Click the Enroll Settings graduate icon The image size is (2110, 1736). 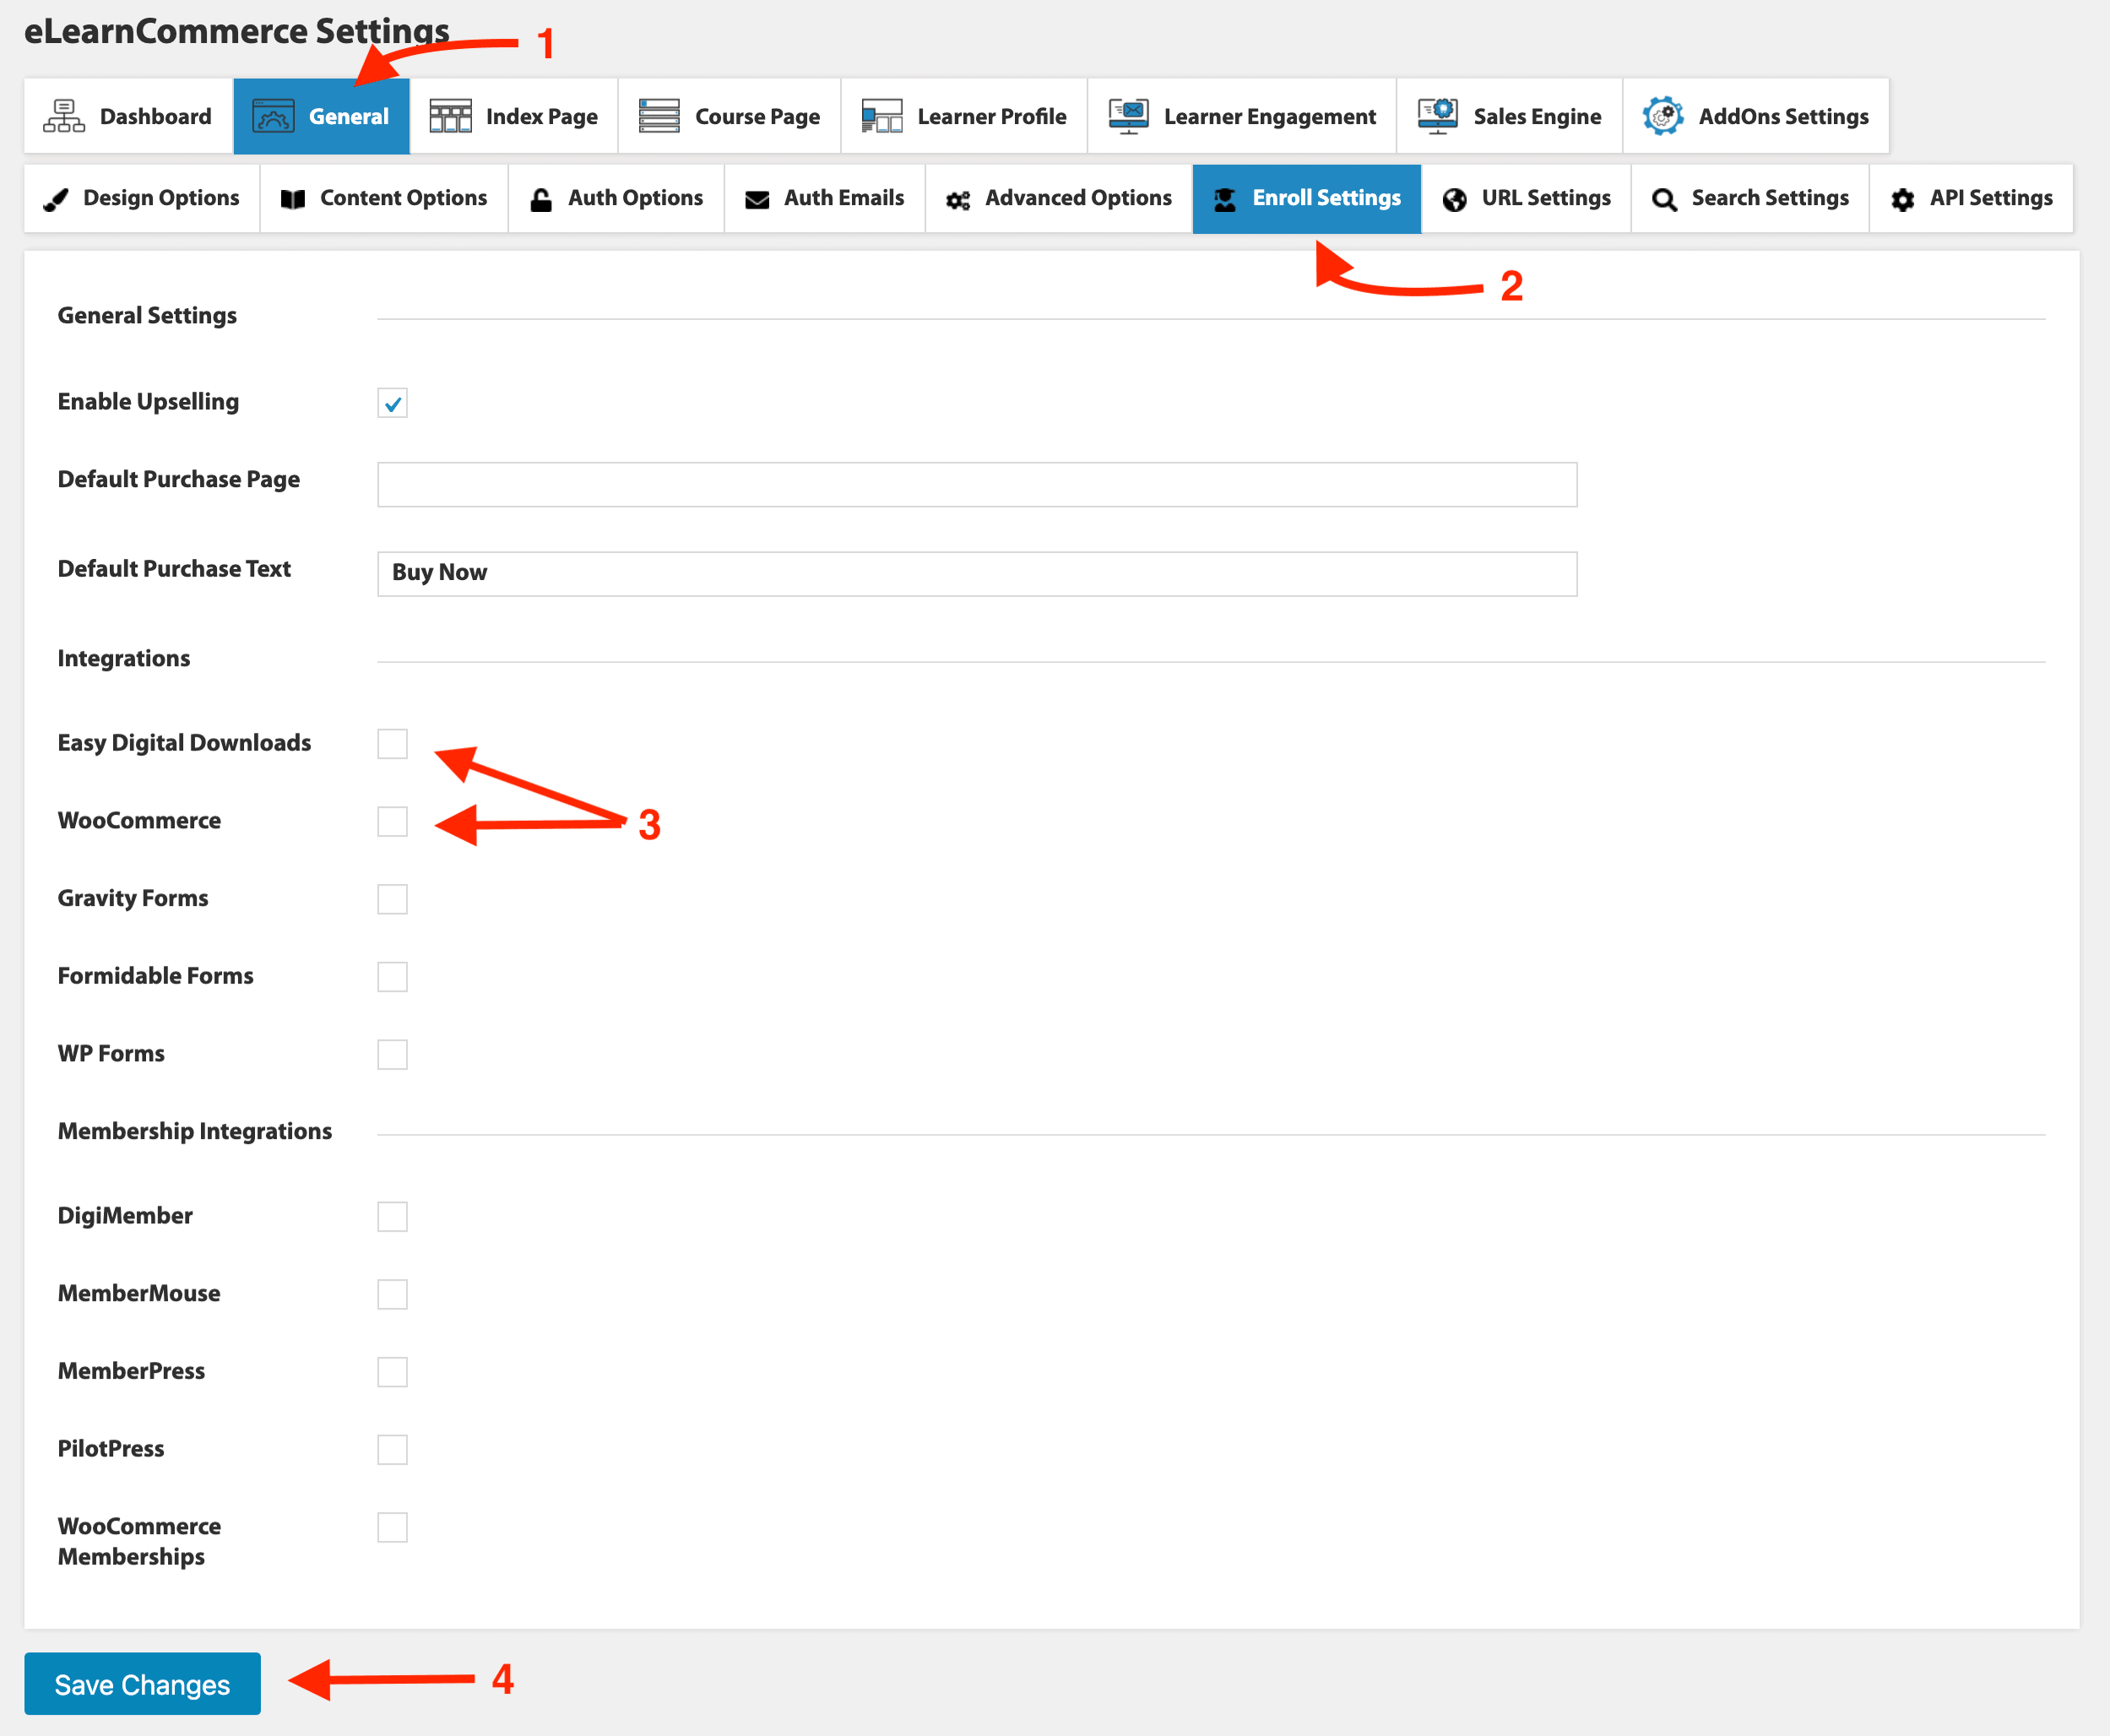click(1225, 199)
